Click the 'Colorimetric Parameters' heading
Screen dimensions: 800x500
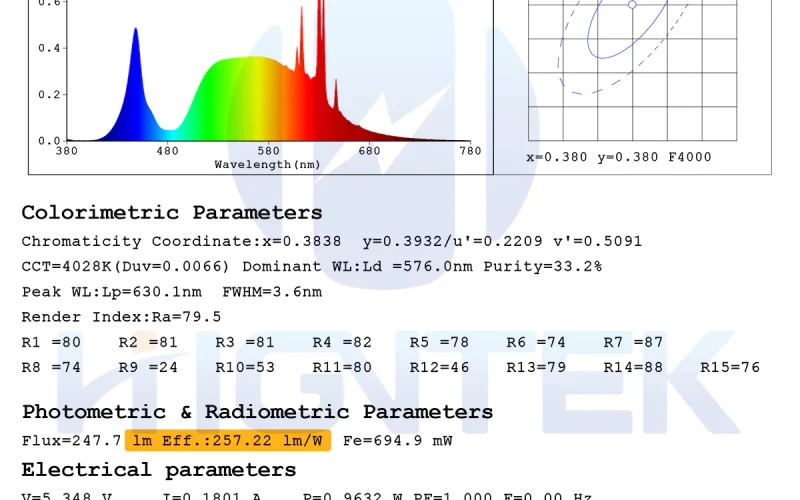click(172, 213)
